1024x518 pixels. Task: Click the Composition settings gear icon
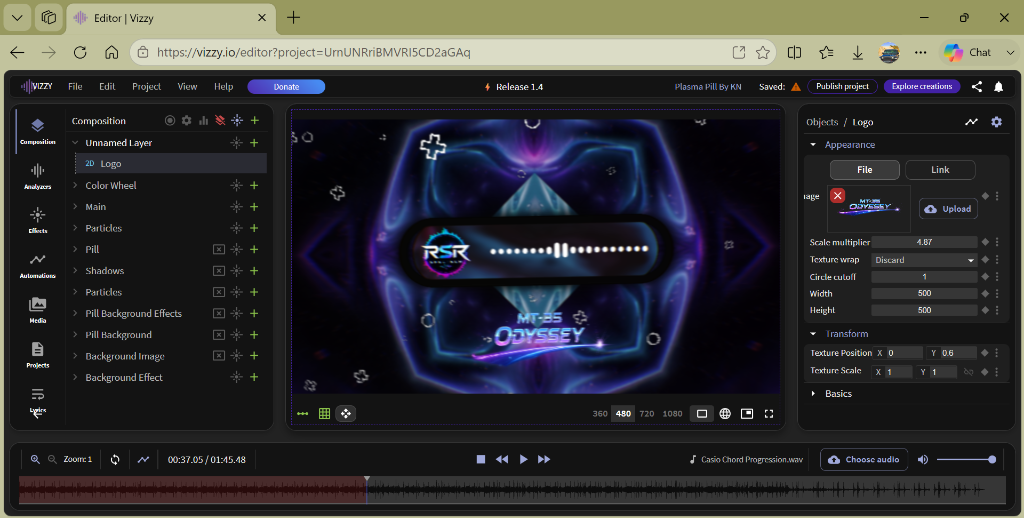pos(187,120)
